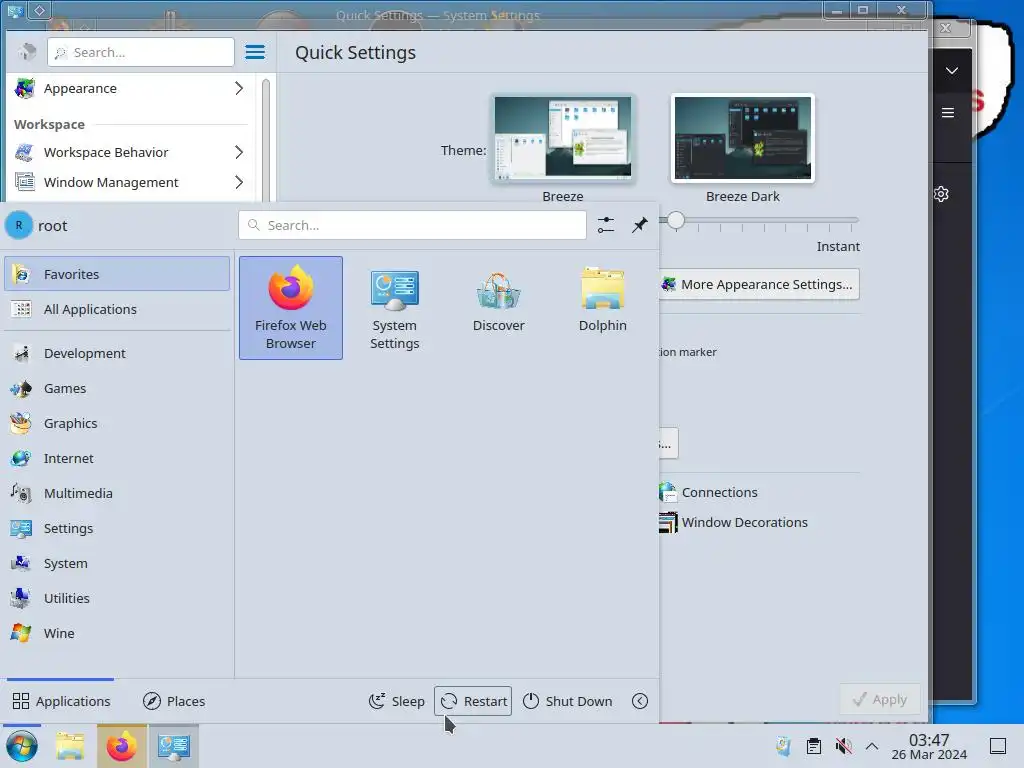Click the Restart button
Image resolution: width=1024 pixels, height=768 pixels.
point(473,701)
